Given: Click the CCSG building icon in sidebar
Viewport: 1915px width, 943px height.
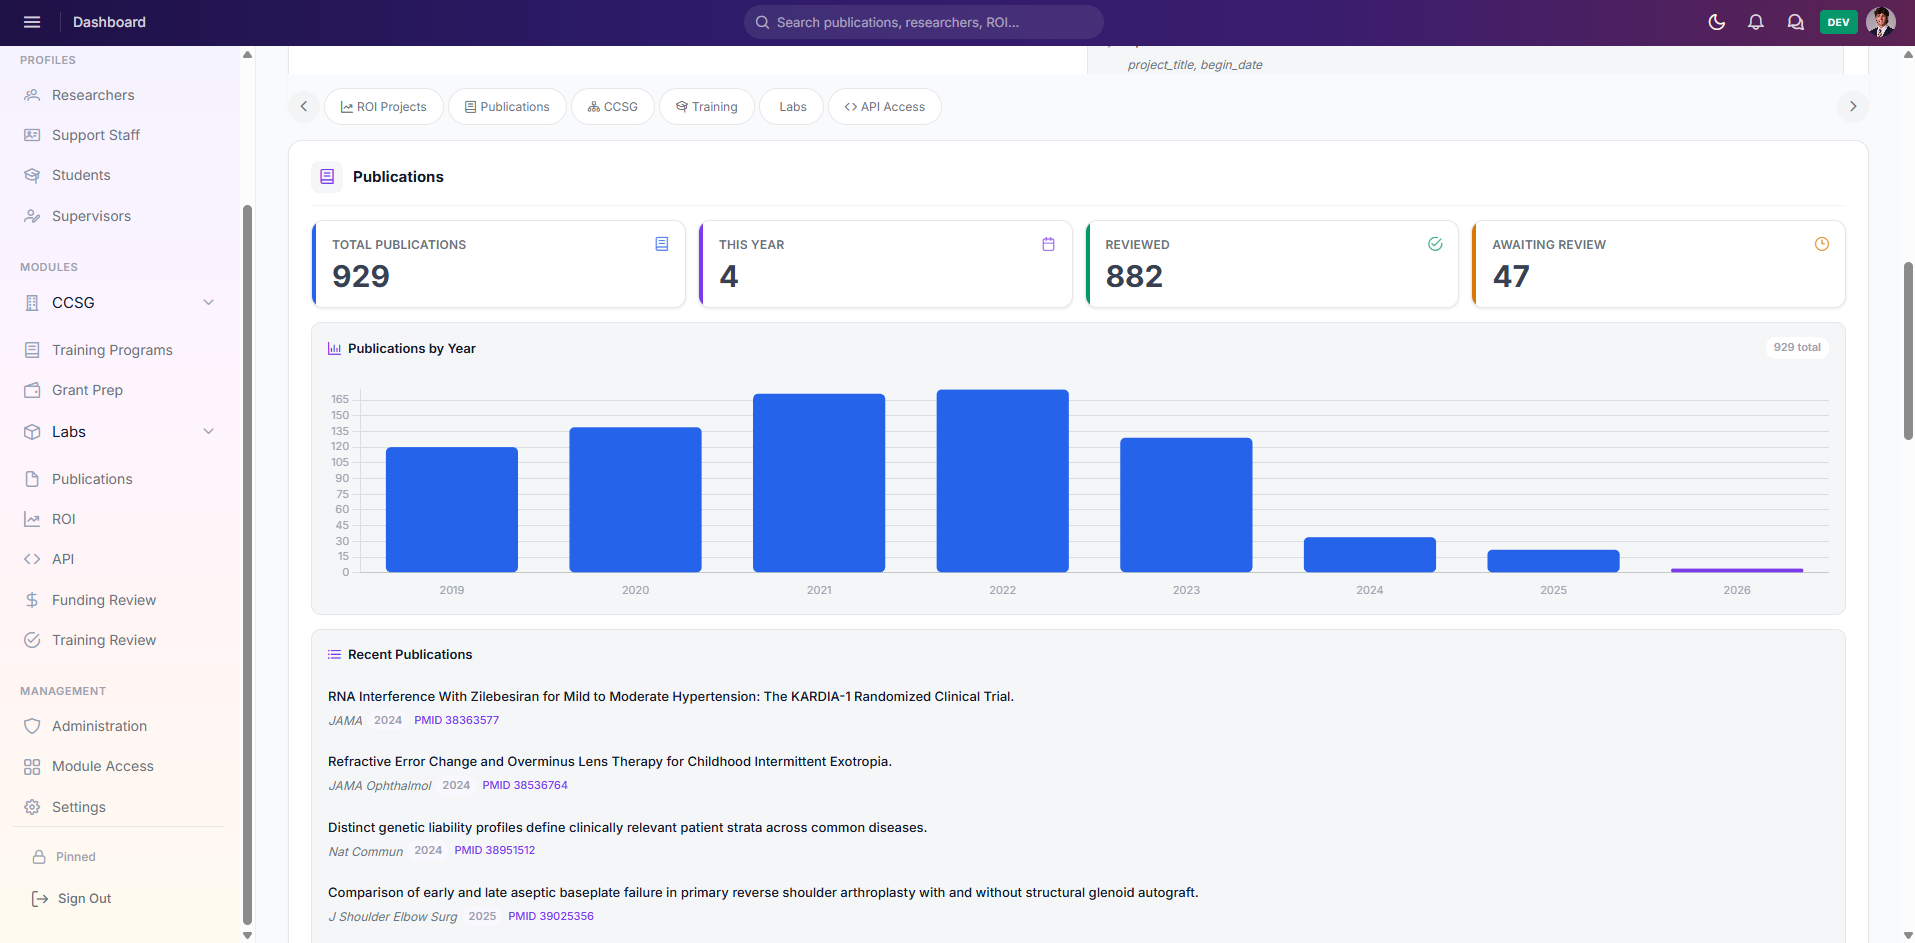Looking at the screenshot, I should (32, 303).
